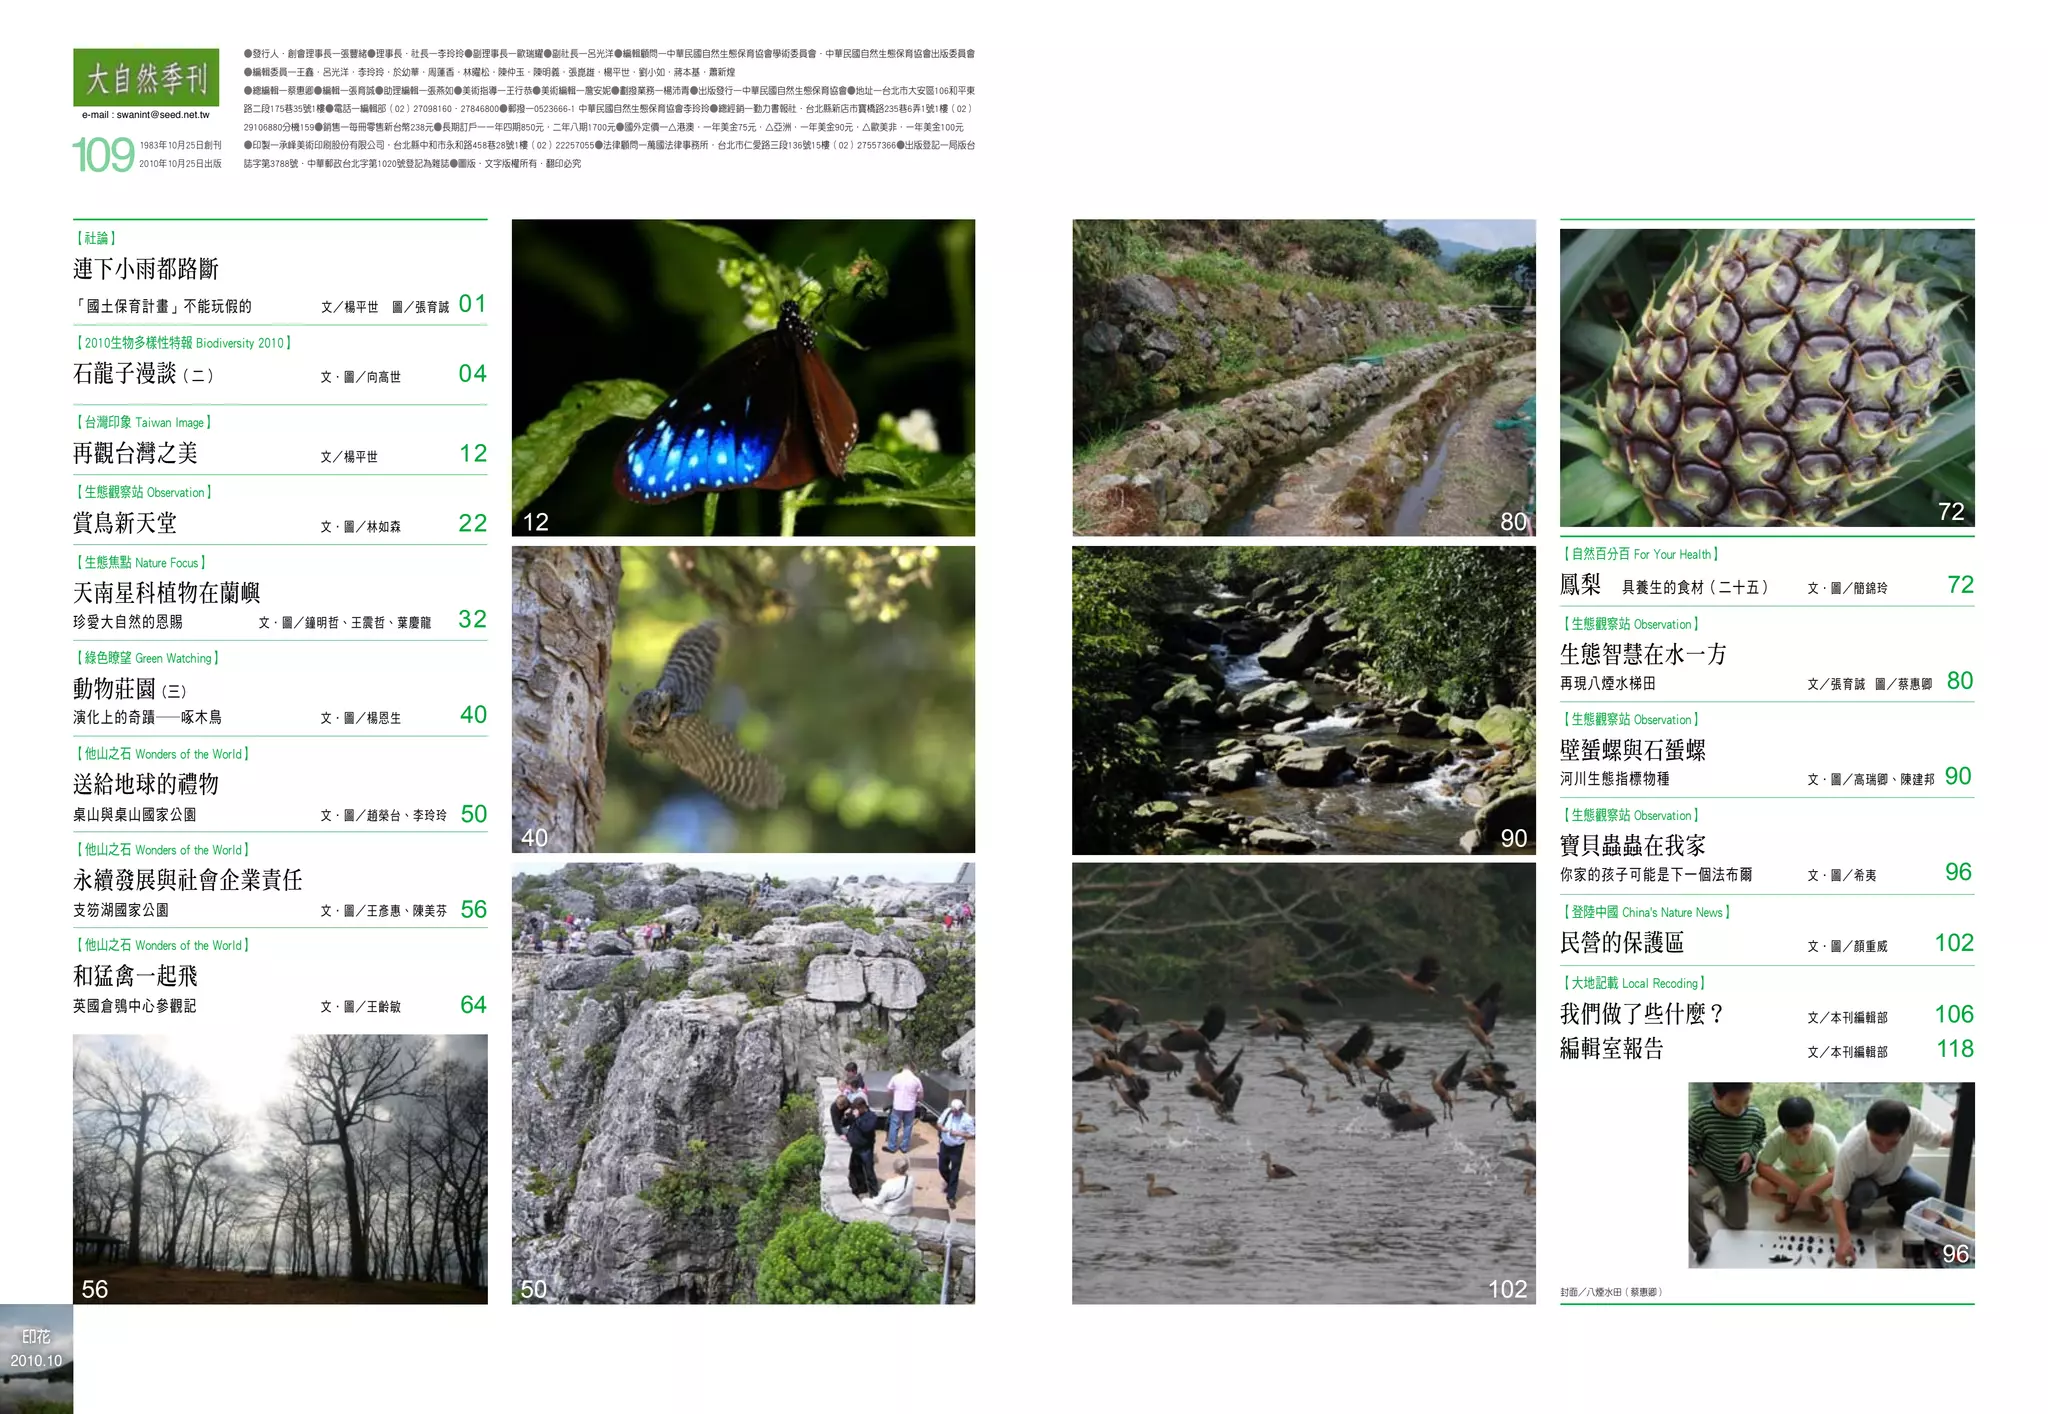Open the terraced field photo numbered 80
The width and height of the screenshot is (2048, 1414).
[1303, 377]
